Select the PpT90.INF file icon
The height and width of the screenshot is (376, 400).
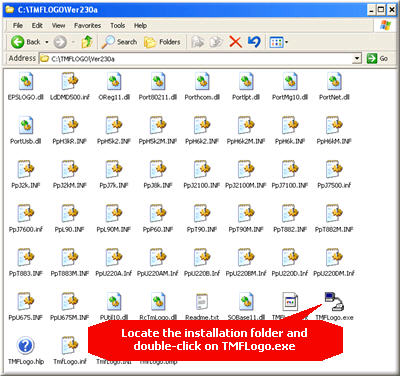202,213
